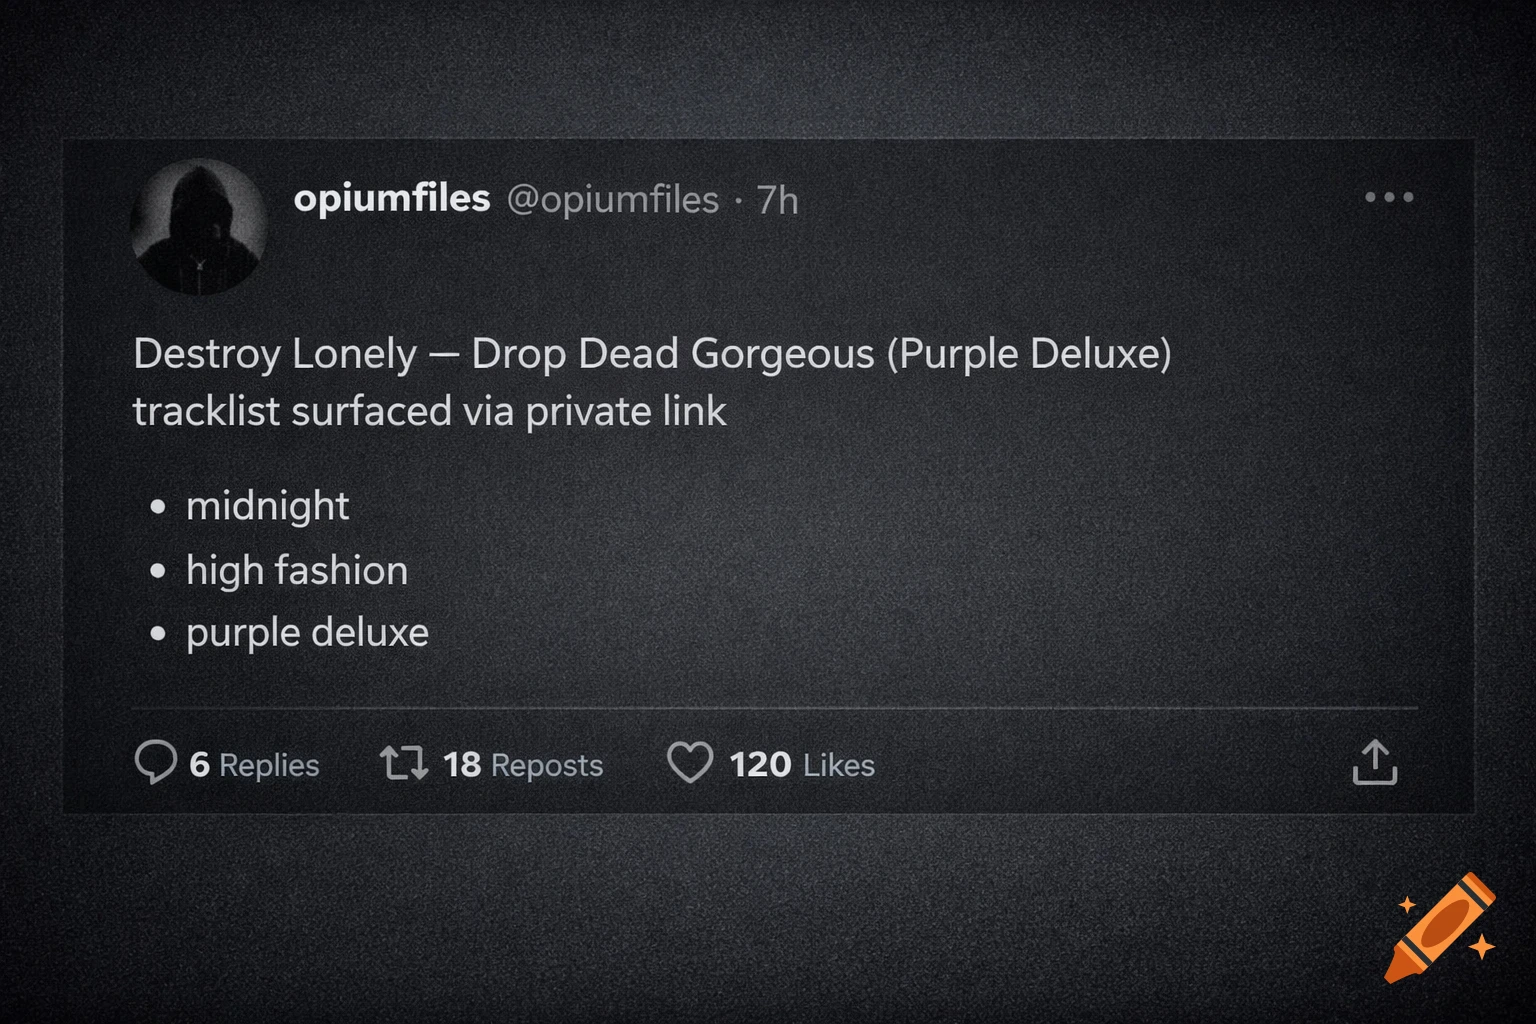The image size is (1536, 1024).
Task: Expand repost choices from the arrows icon
Action: tap(404, 763)
